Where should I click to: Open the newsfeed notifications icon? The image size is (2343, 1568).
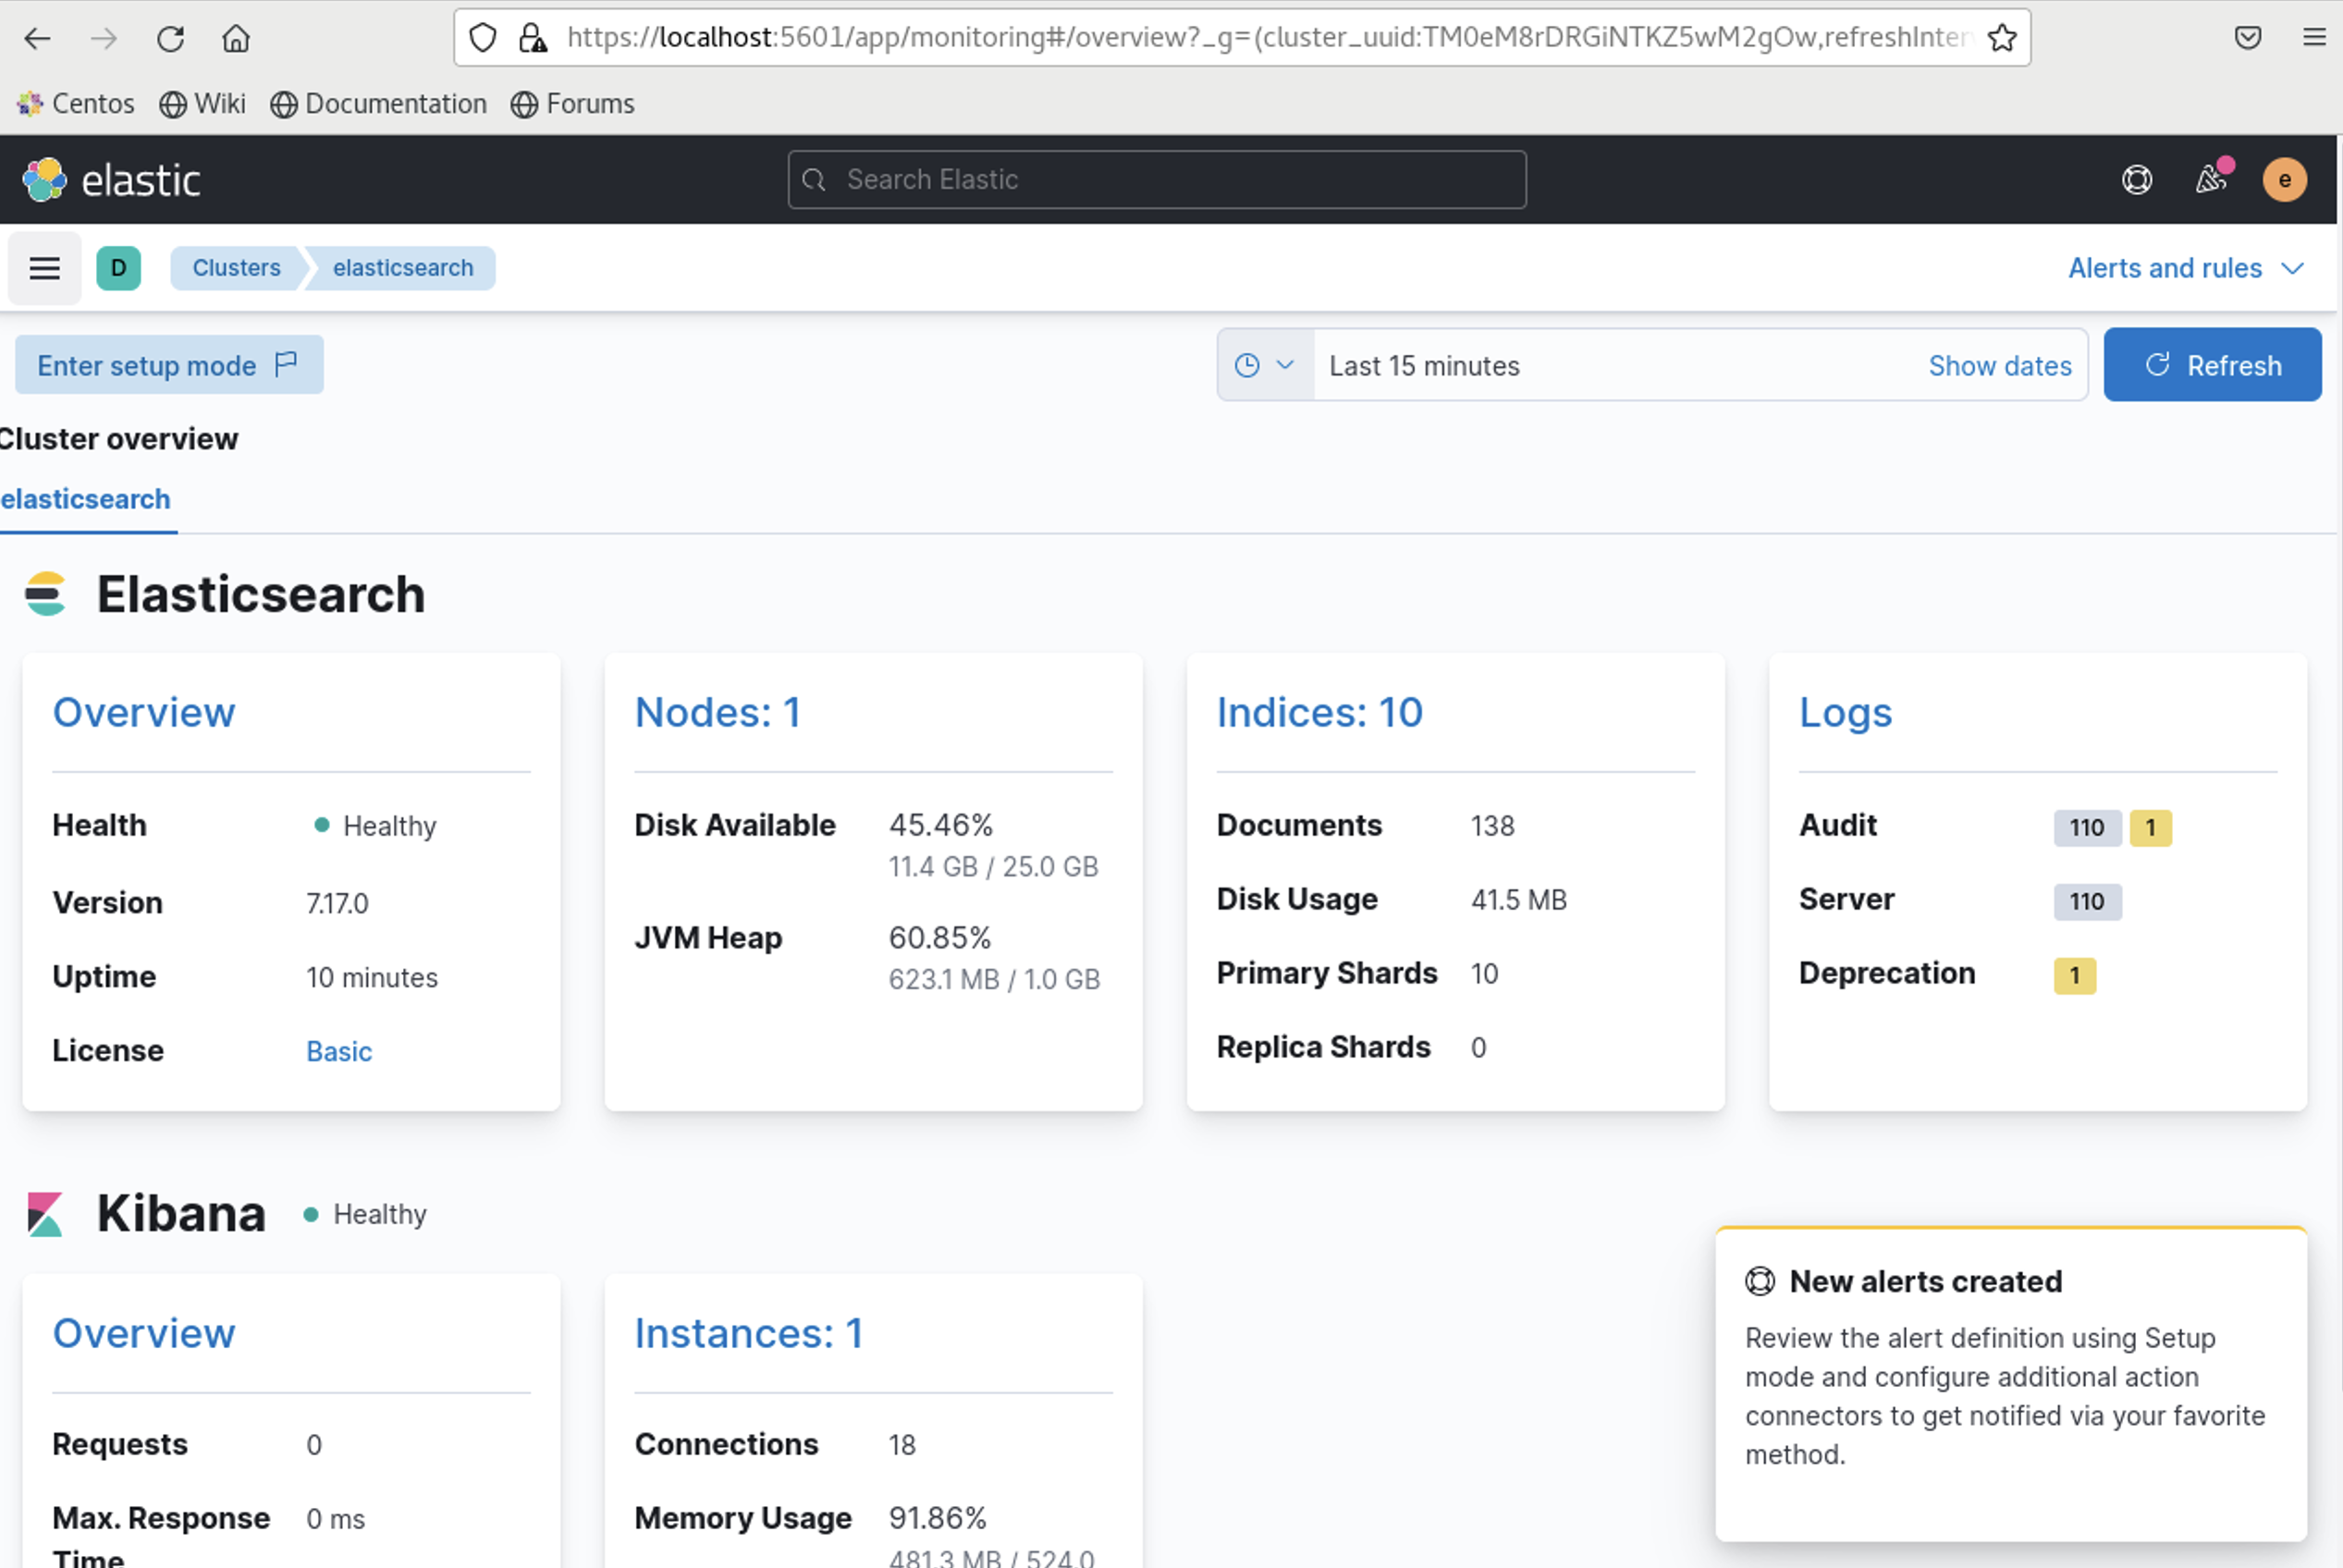pyautogui.click(x=2210, y=180)
